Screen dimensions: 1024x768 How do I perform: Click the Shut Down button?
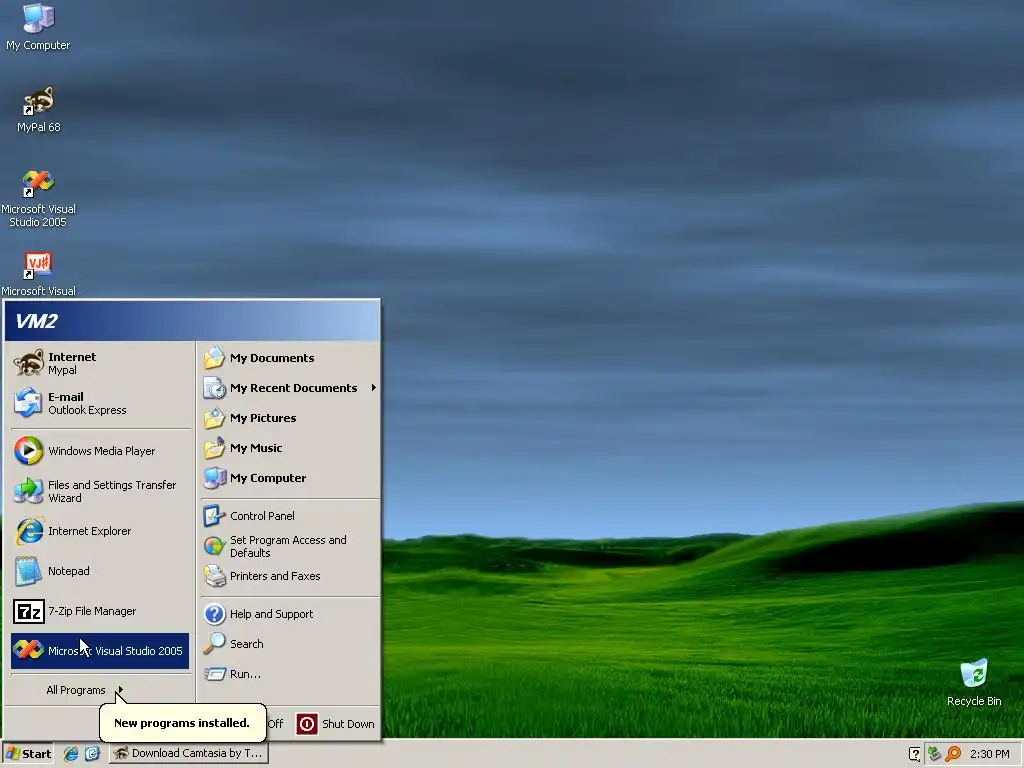point(336,724)
